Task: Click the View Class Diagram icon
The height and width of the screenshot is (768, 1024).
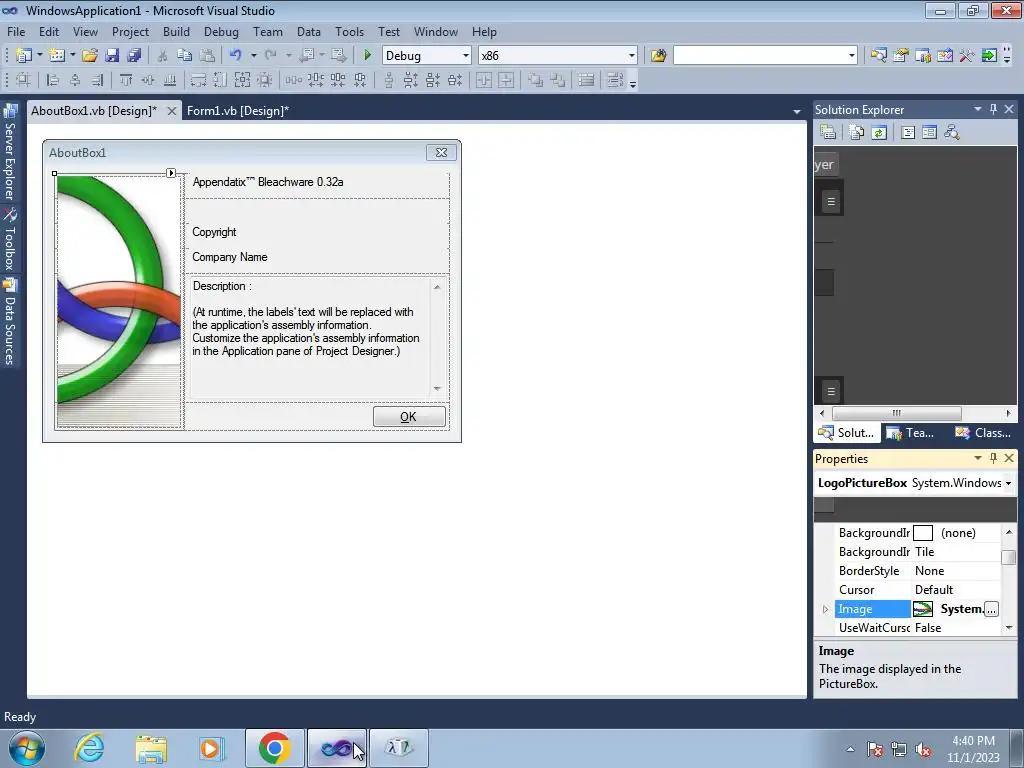Action: coord(952,133)
